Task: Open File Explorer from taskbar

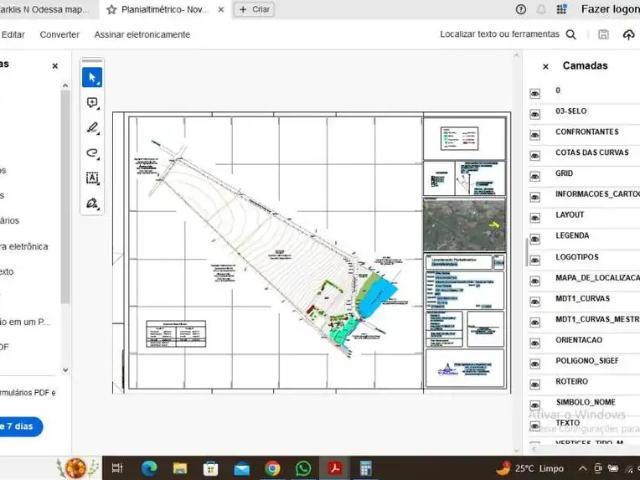Action: 180,468
